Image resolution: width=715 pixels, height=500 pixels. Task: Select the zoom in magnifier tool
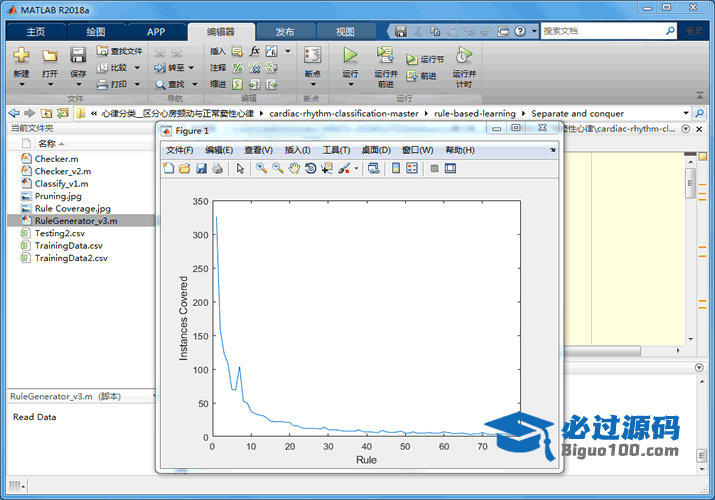261,168
